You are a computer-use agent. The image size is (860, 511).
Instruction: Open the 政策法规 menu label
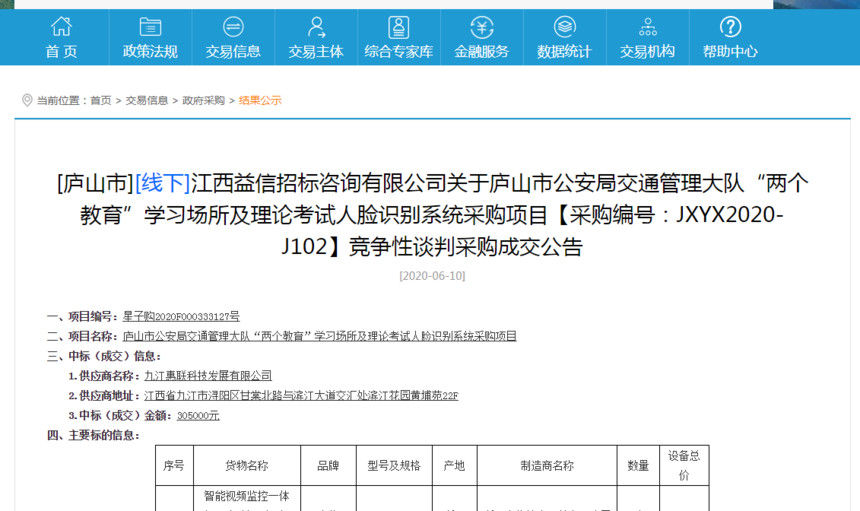(x=150, y=52)
